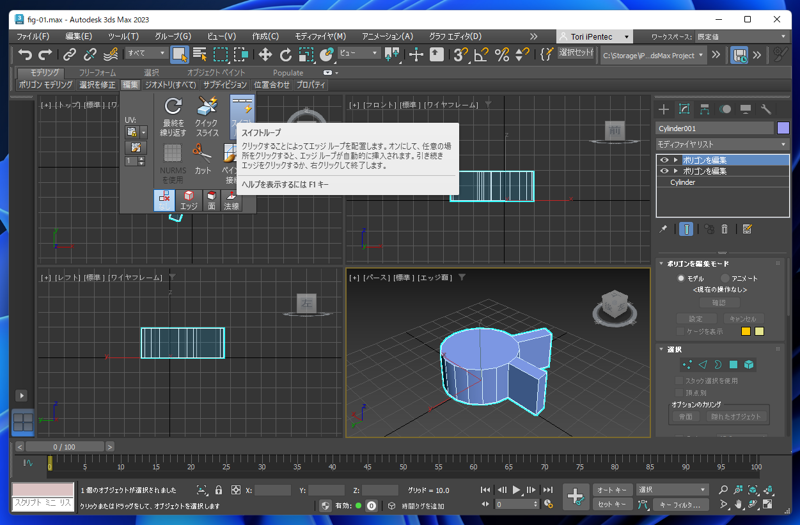The width and height of the screenshot is (800, 525).
Task: Toggle the Percent Snap icon
Action: click(502, 54)
